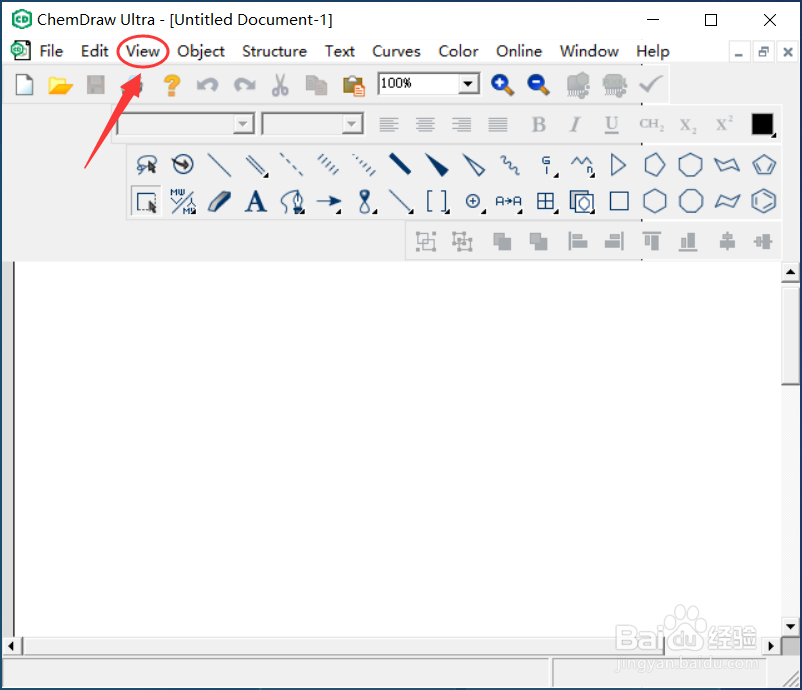
Task: Open the Online menu
Action: [519, 51]
